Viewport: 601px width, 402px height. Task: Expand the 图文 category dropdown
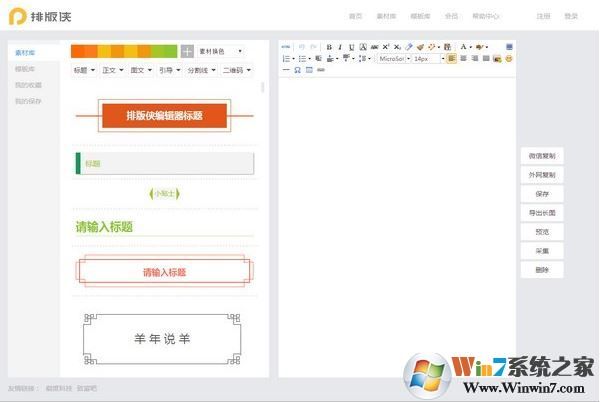[x=141, y=70]
